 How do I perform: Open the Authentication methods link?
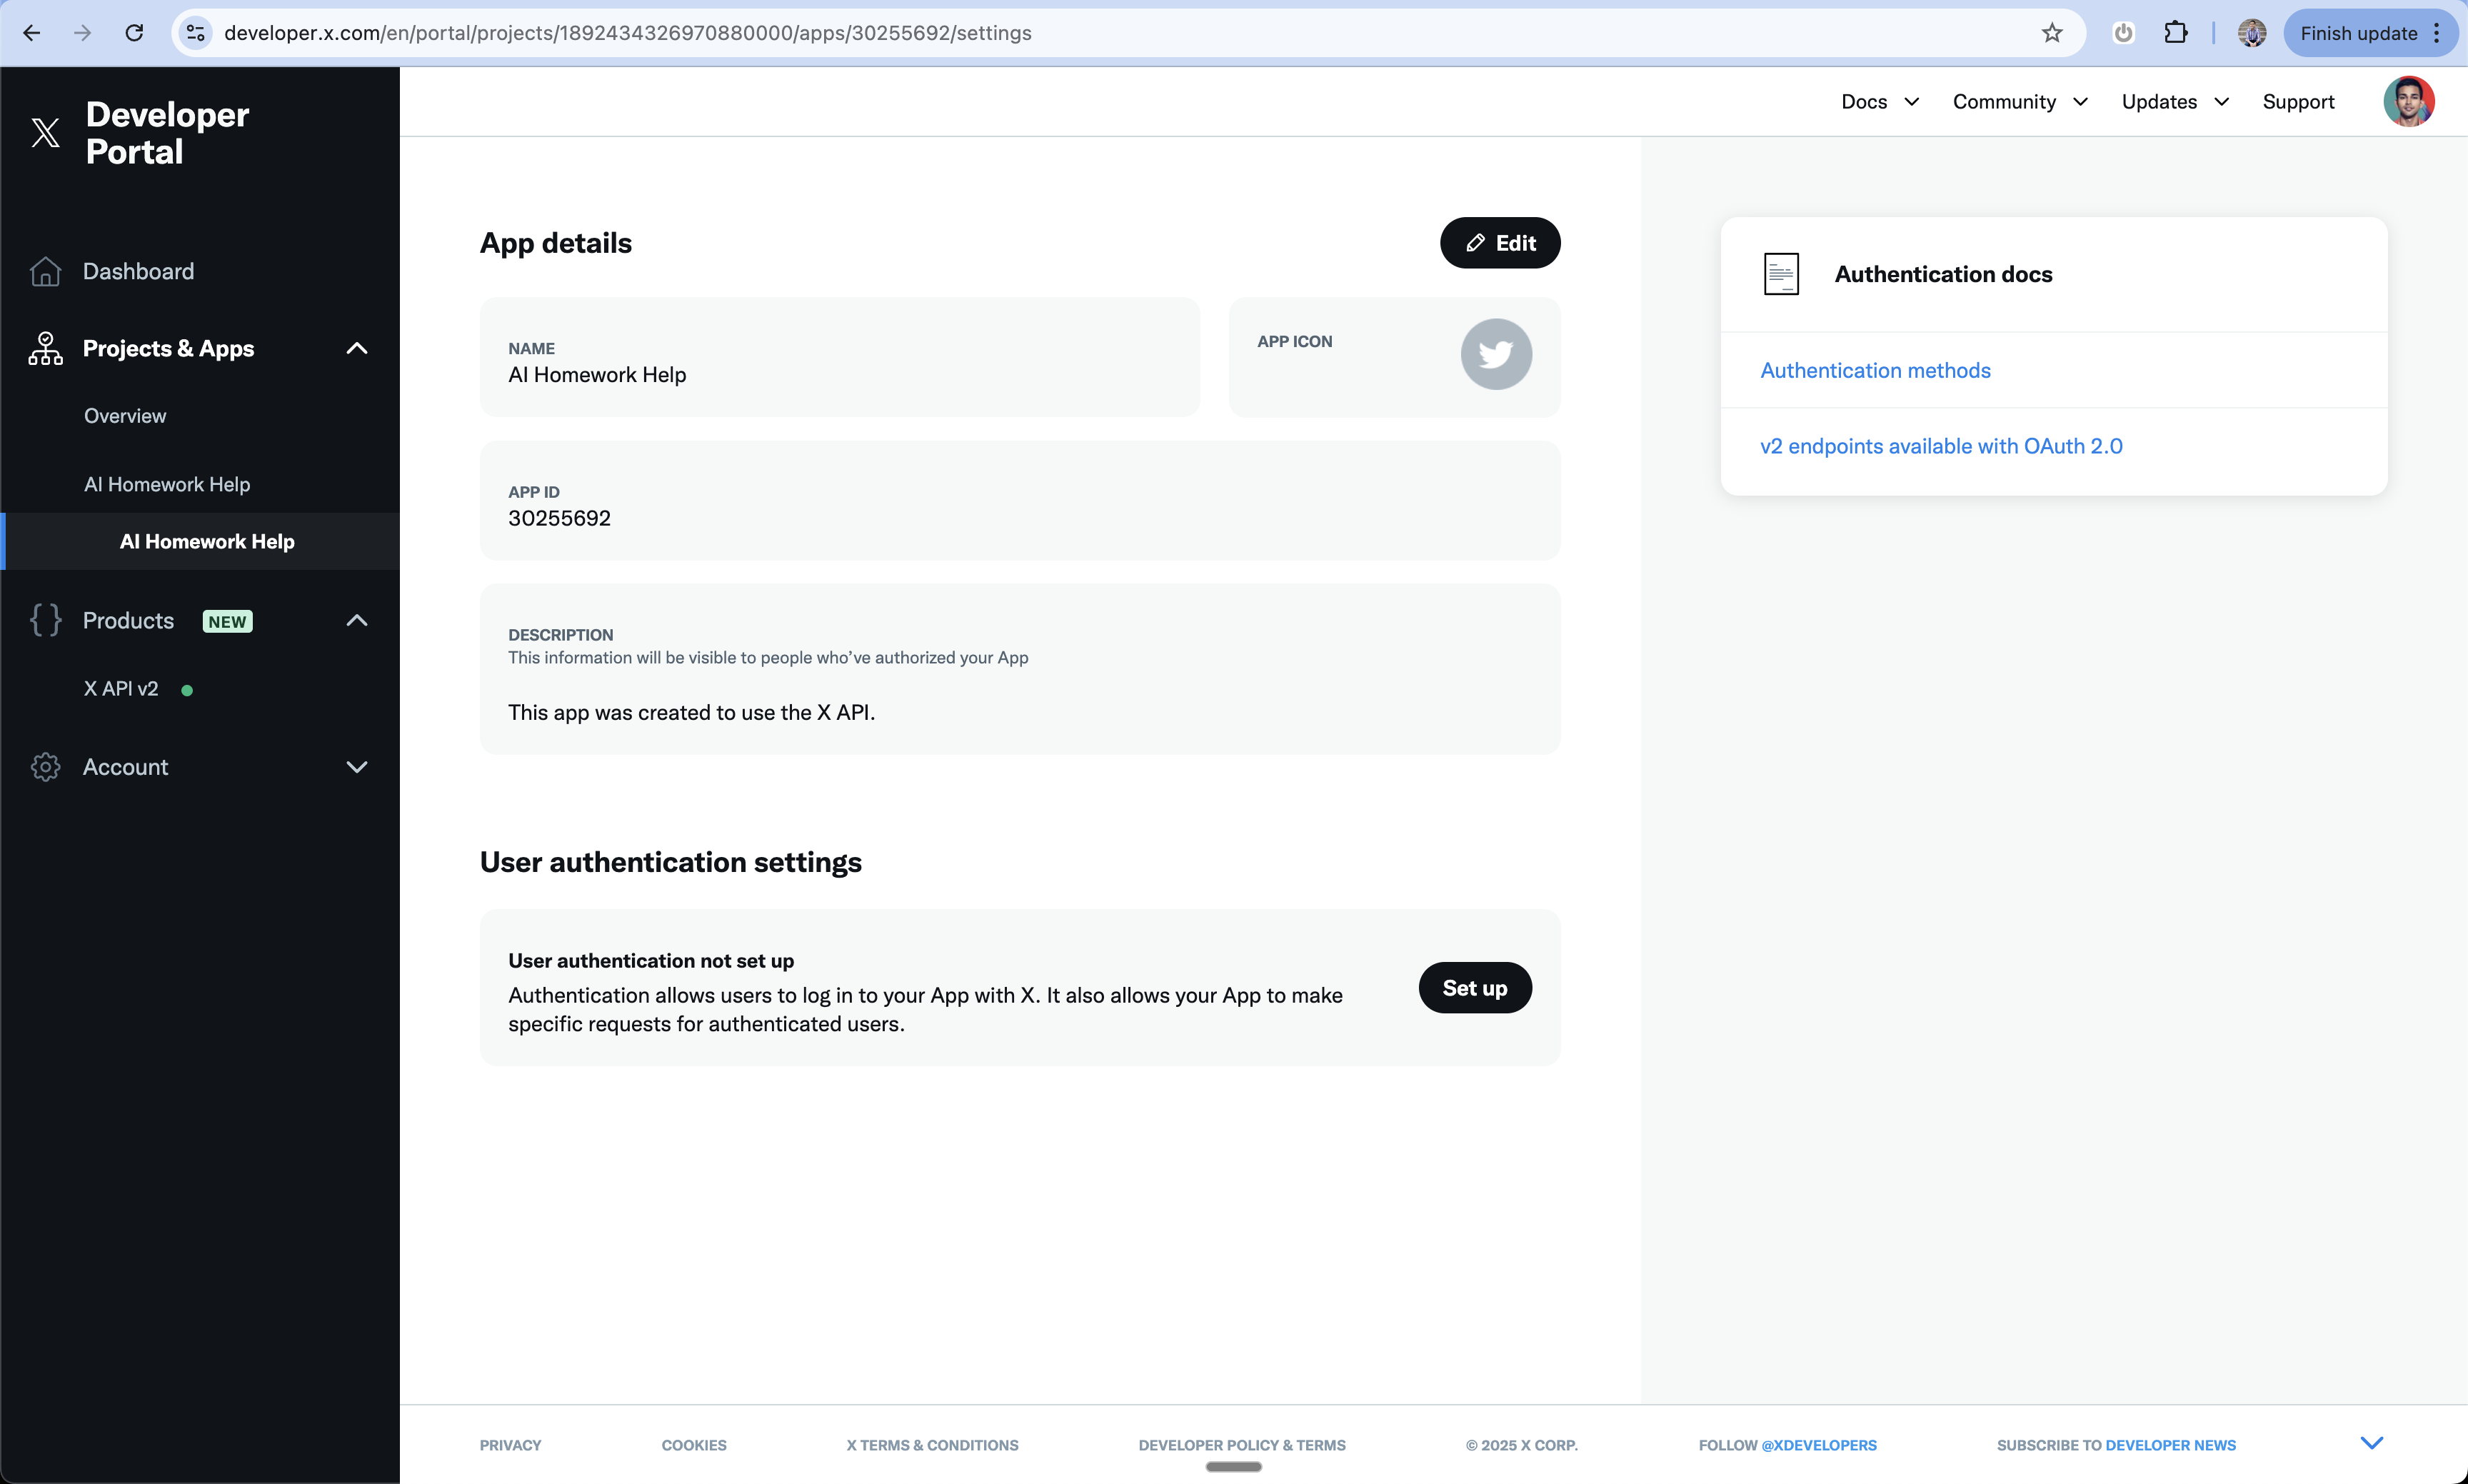[1874, 370]
